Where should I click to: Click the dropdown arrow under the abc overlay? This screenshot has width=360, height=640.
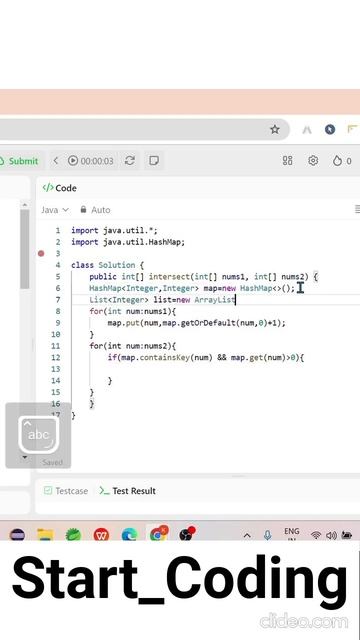(x=24, y=458)
